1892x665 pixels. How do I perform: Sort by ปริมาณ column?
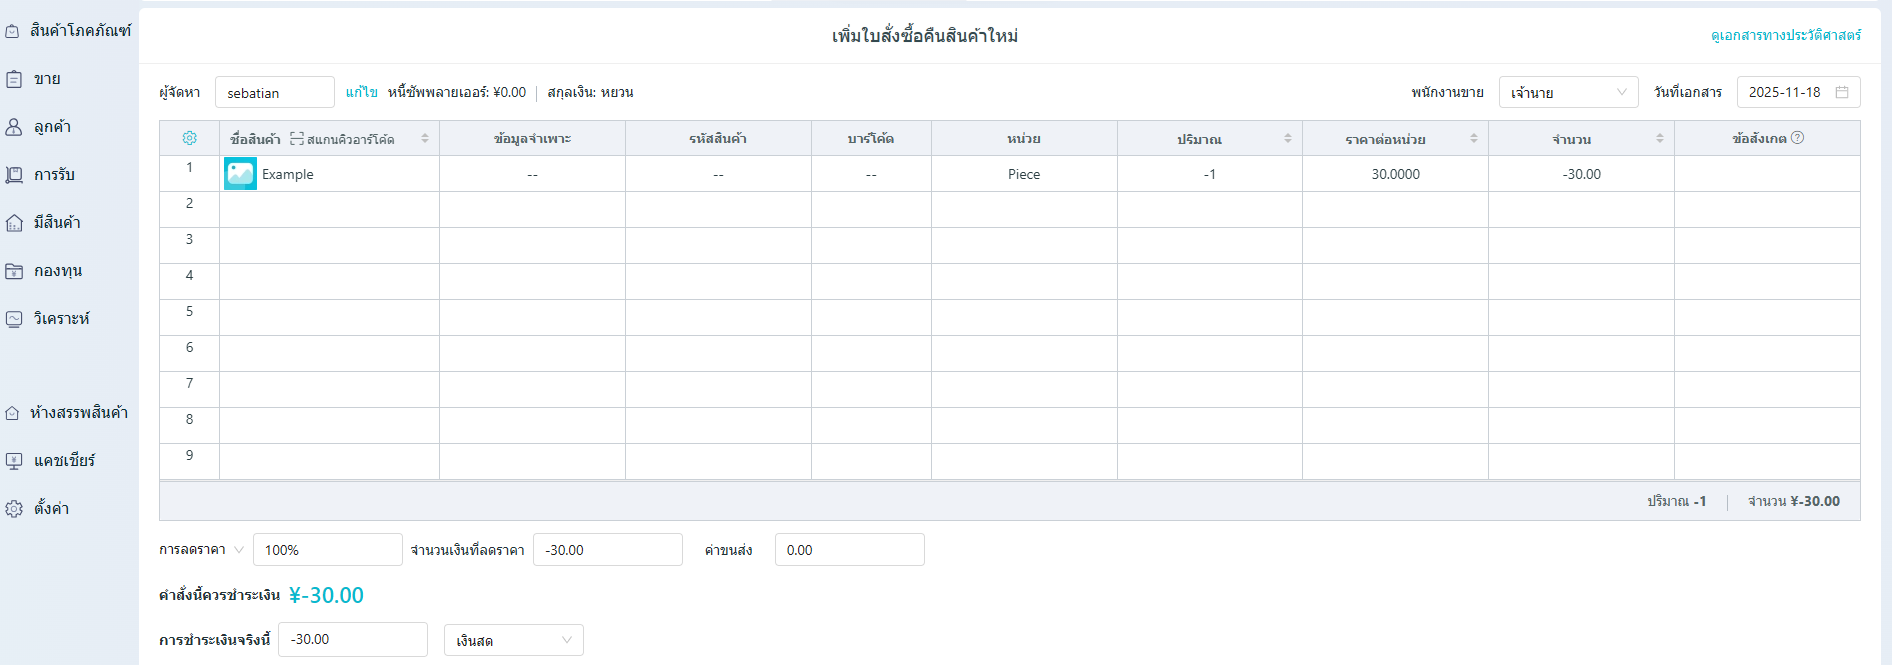(1287, 138)
